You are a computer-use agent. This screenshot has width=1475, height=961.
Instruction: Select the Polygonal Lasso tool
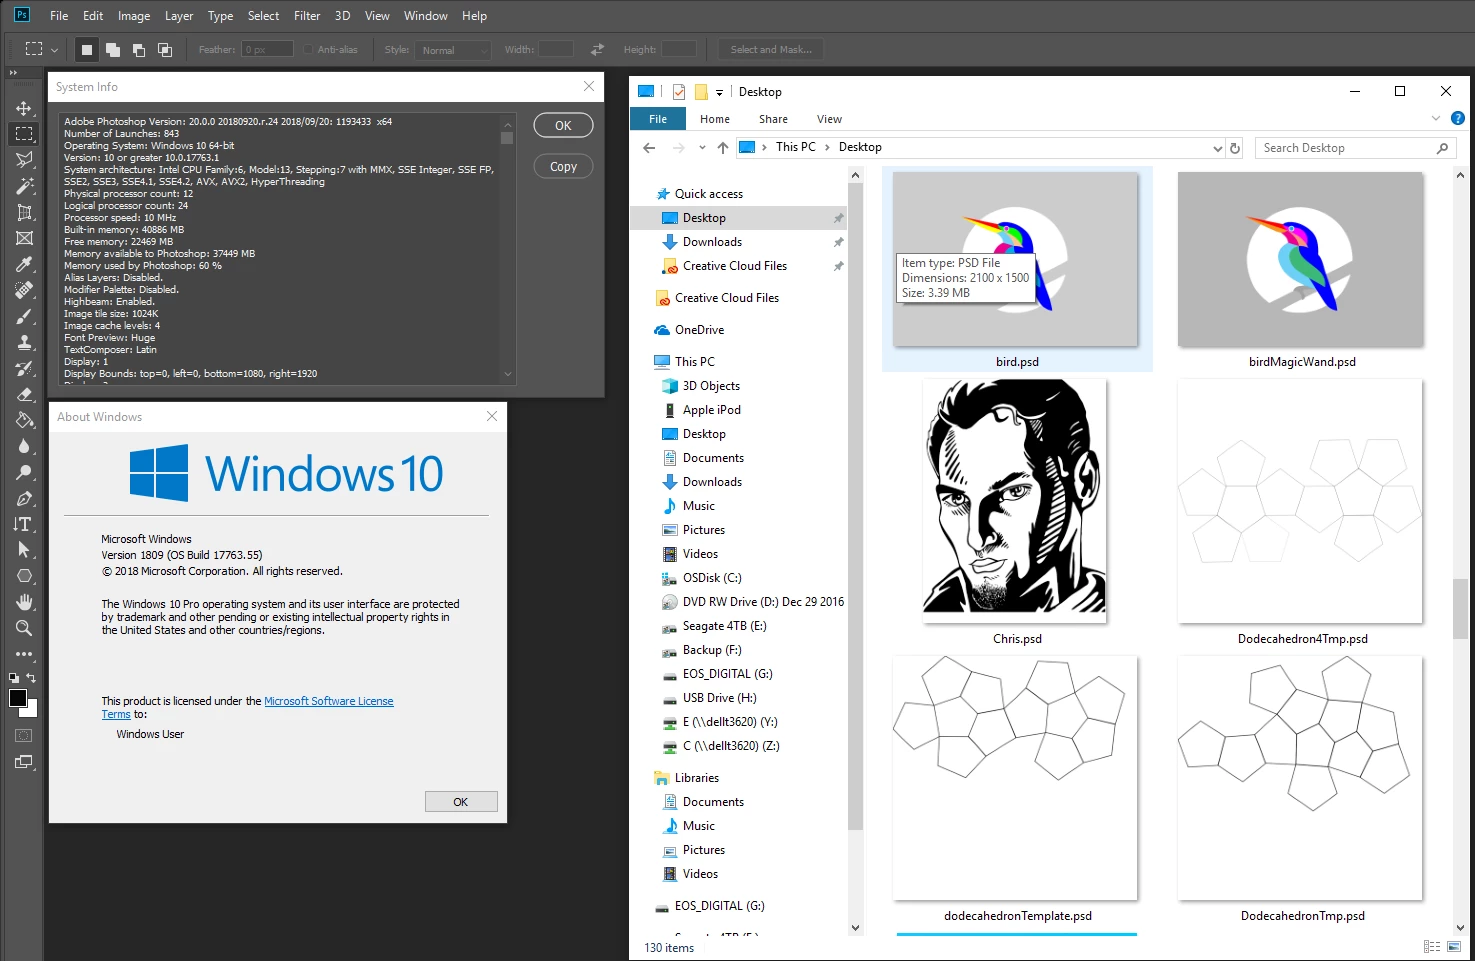pos(24,160)
